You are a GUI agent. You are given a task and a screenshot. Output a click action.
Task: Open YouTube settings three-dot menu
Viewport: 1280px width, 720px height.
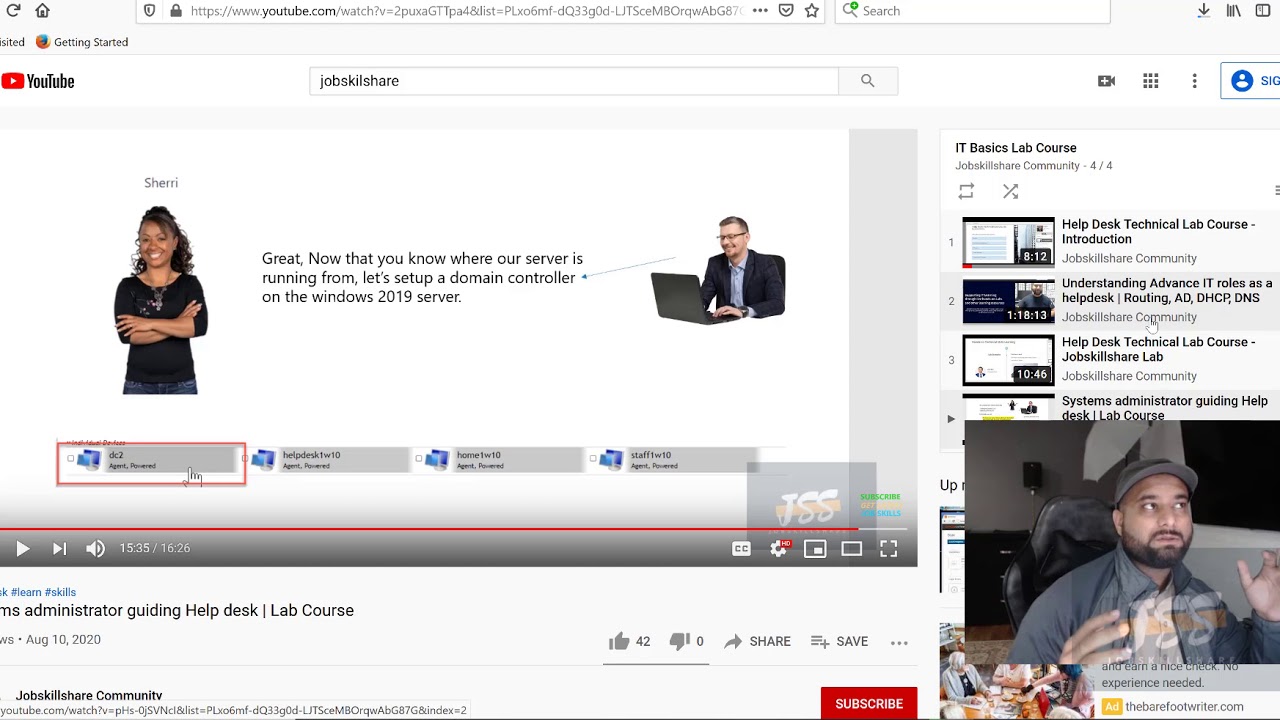[1194, 81]
